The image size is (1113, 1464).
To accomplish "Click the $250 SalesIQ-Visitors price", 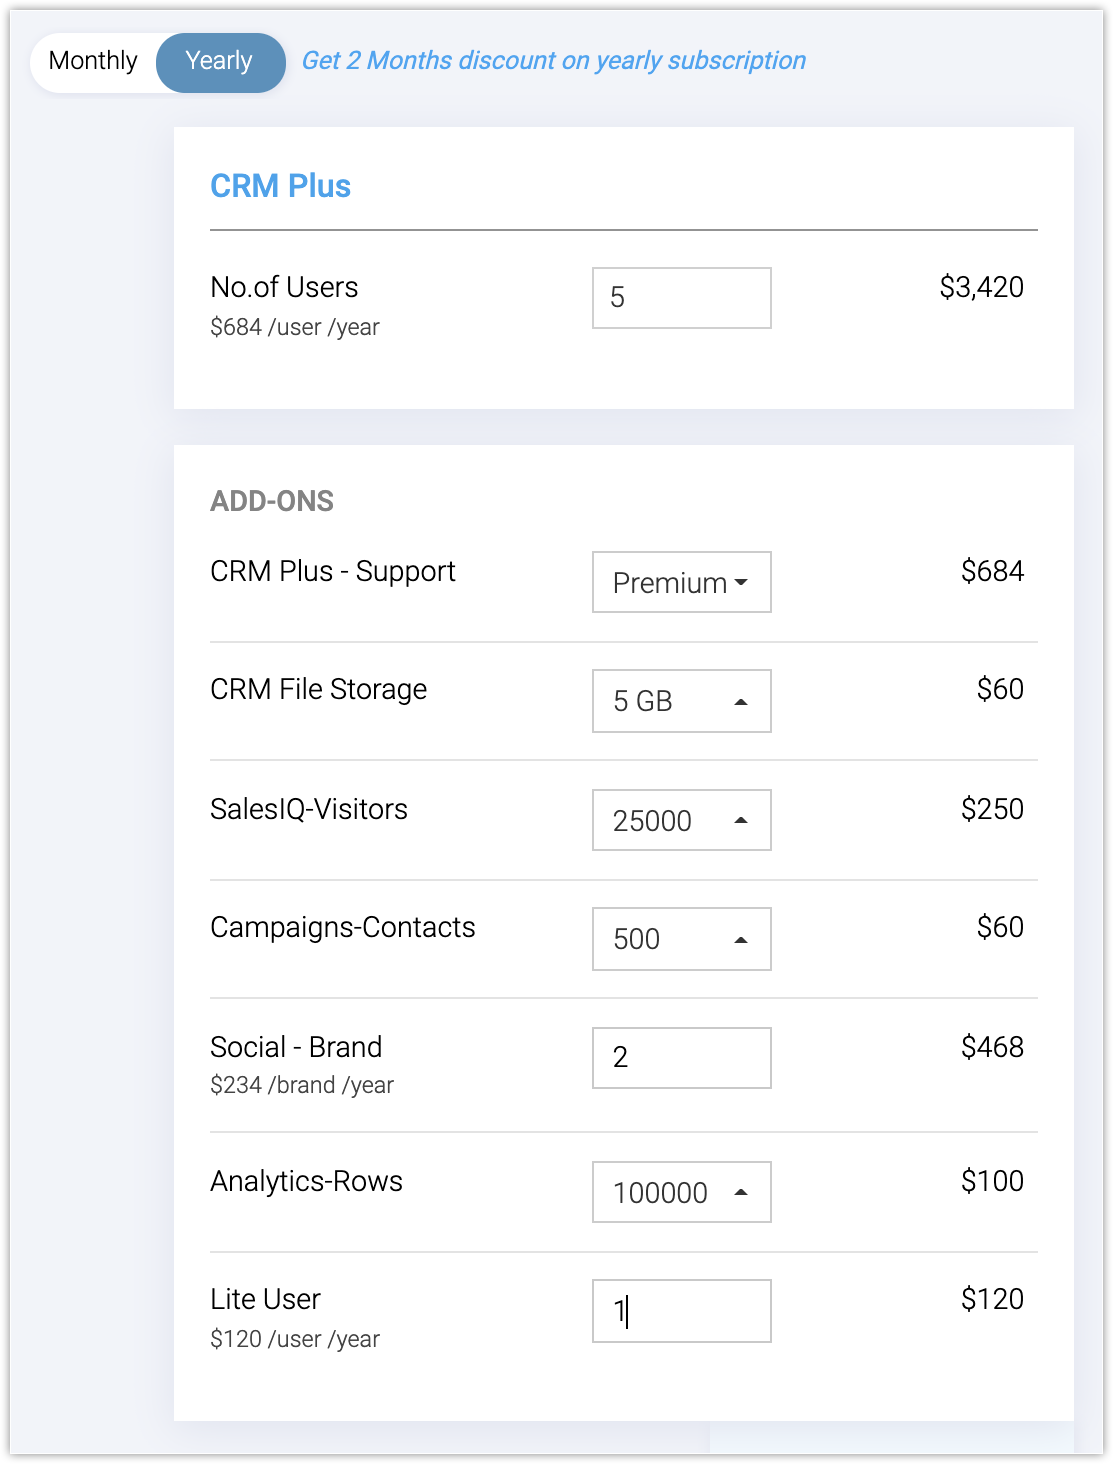I will pyautogui.click(x=992, y=809).
